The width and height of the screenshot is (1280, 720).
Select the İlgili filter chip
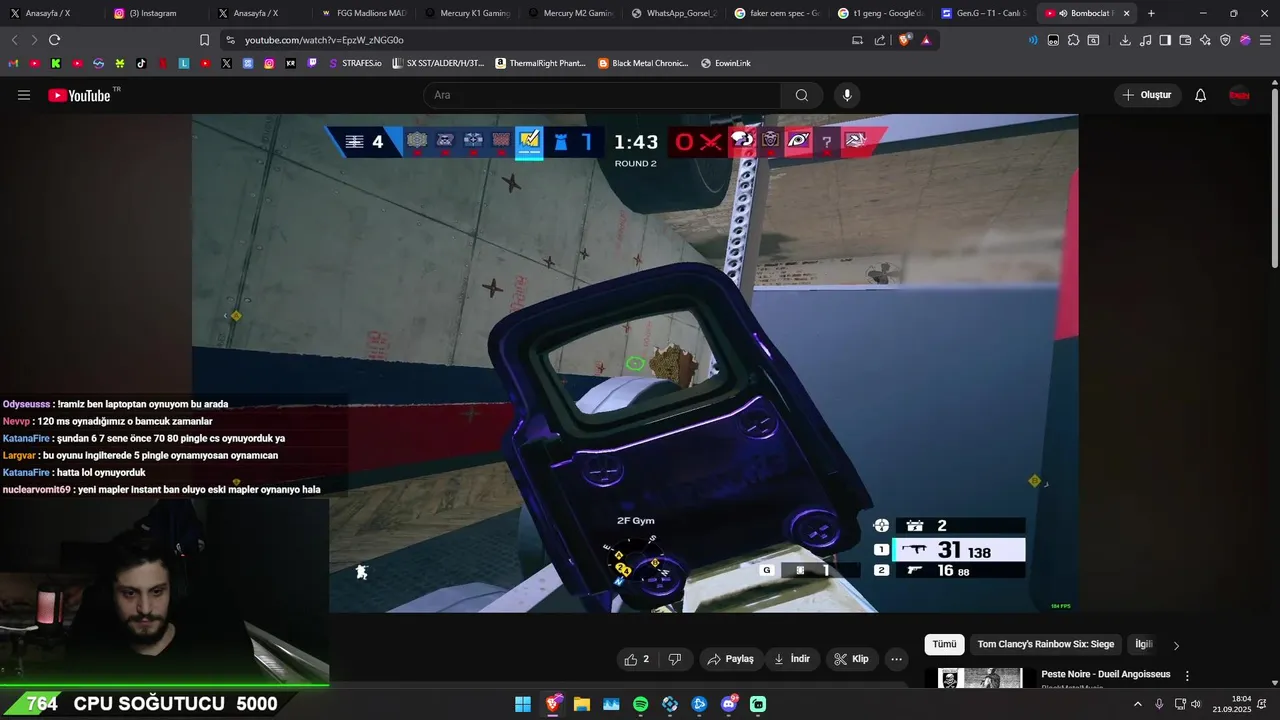(x=1143, y=645)
